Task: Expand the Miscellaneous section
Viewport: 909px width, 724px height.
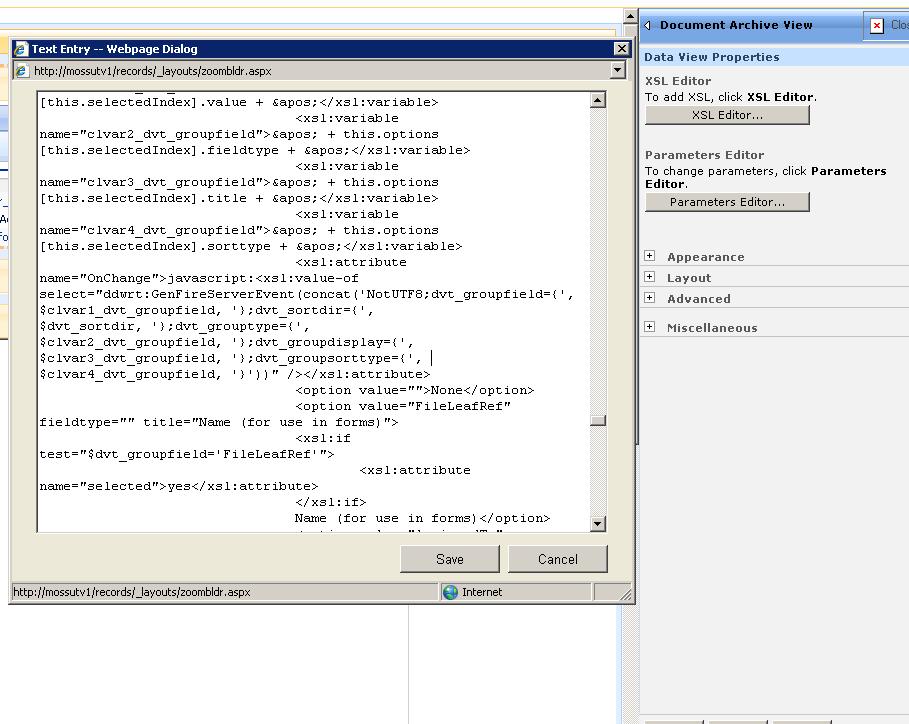Action: pyautogui.click(x=649, y=326)
